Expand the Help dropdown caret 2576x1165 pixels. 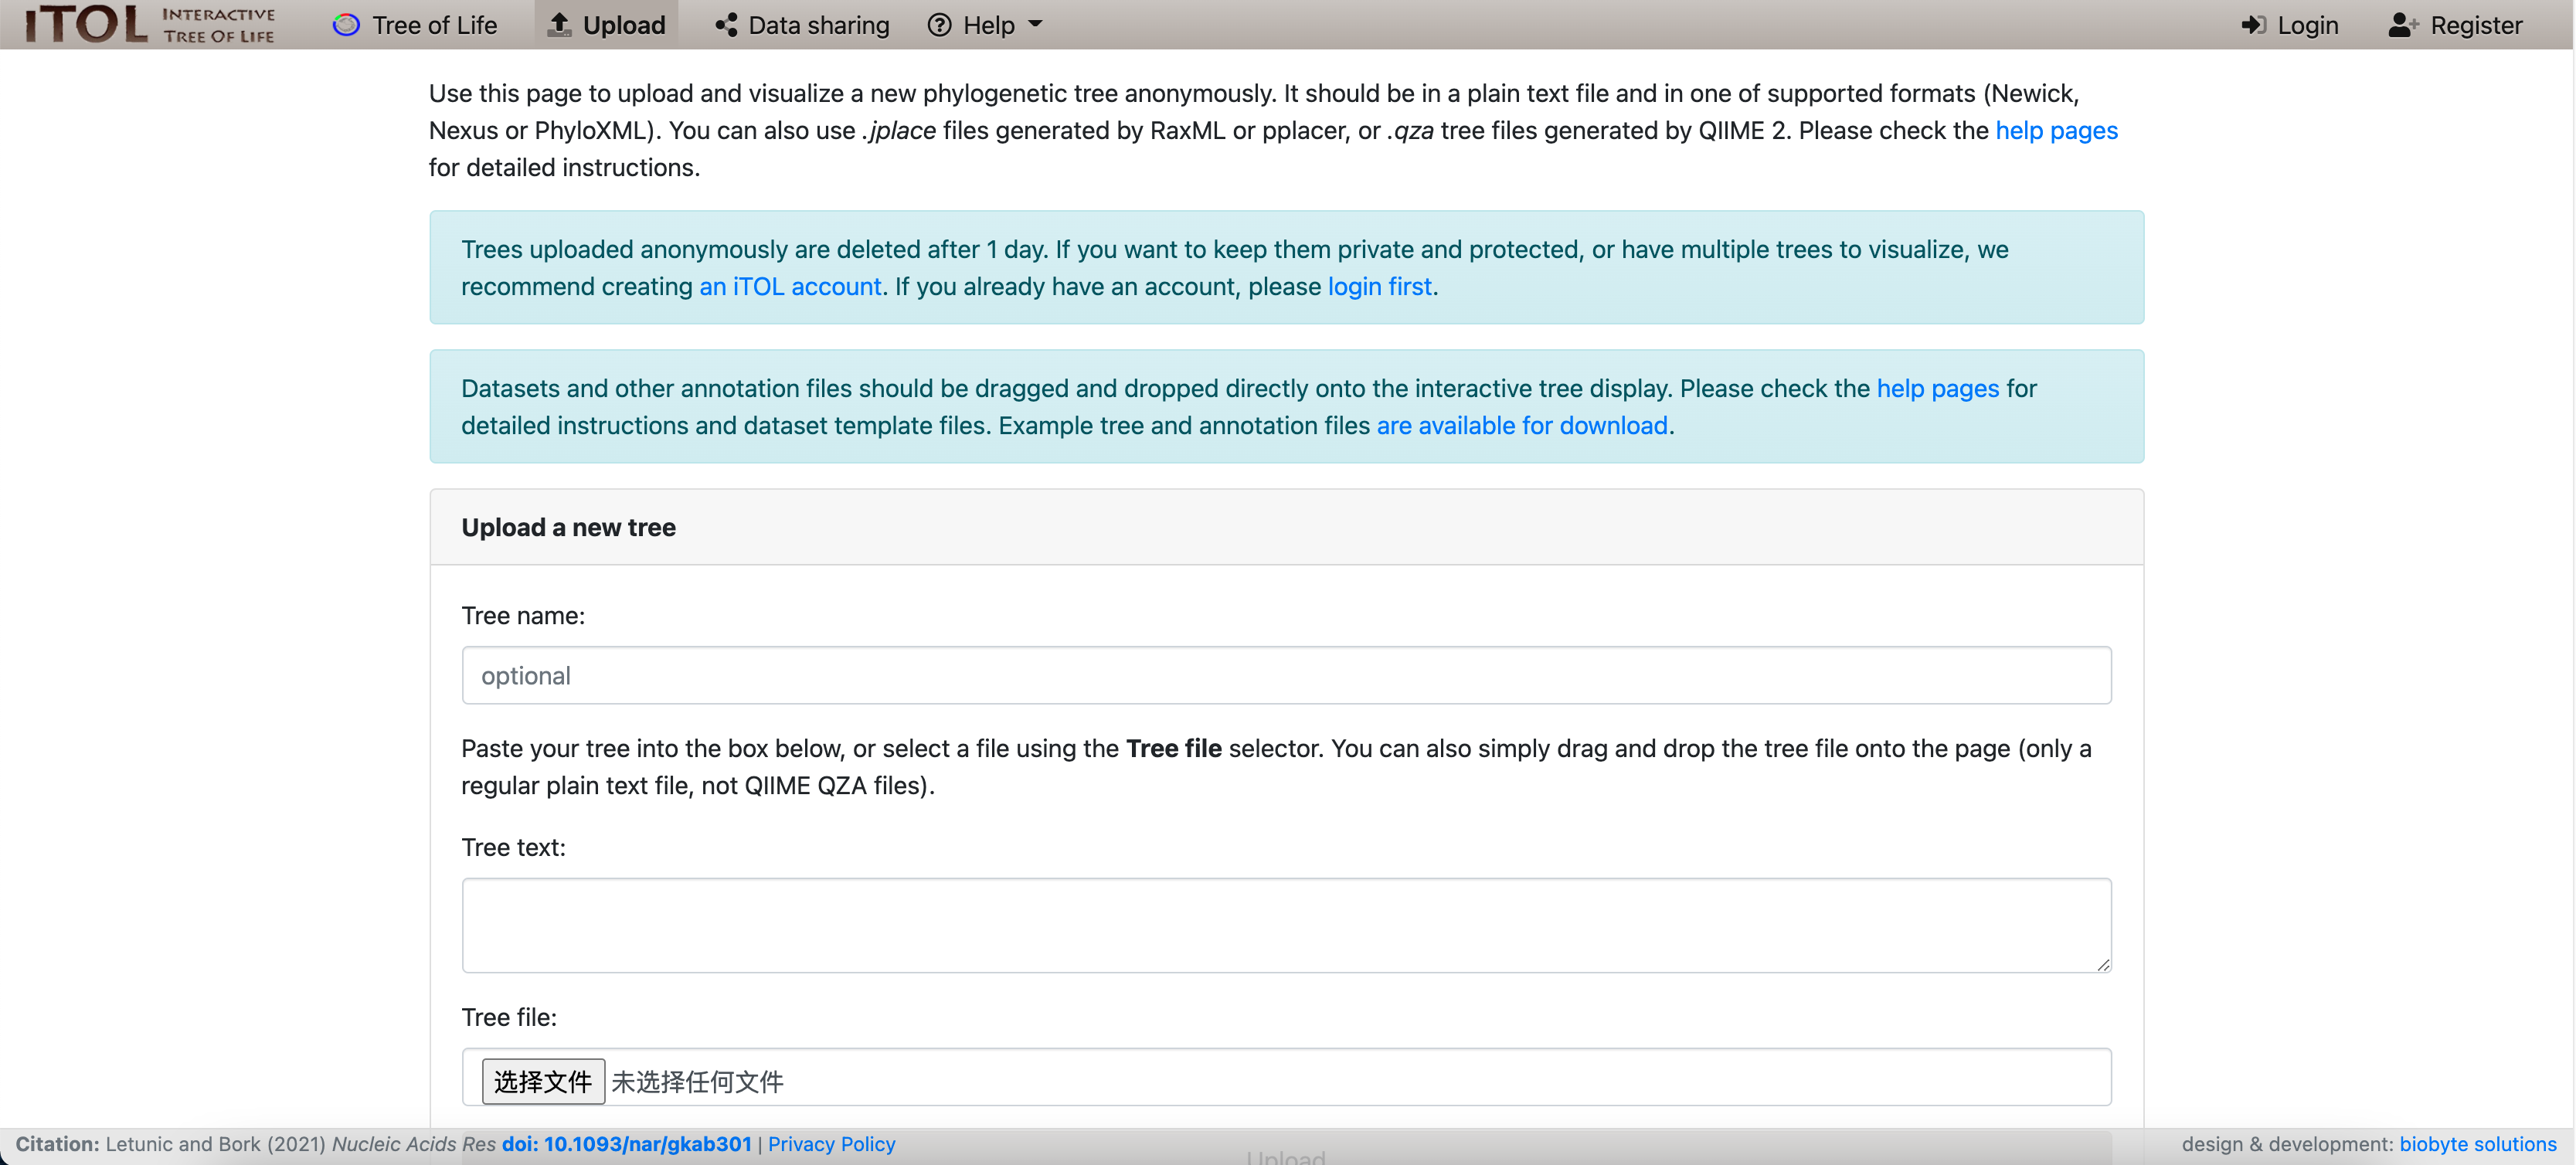(1035, 24)
